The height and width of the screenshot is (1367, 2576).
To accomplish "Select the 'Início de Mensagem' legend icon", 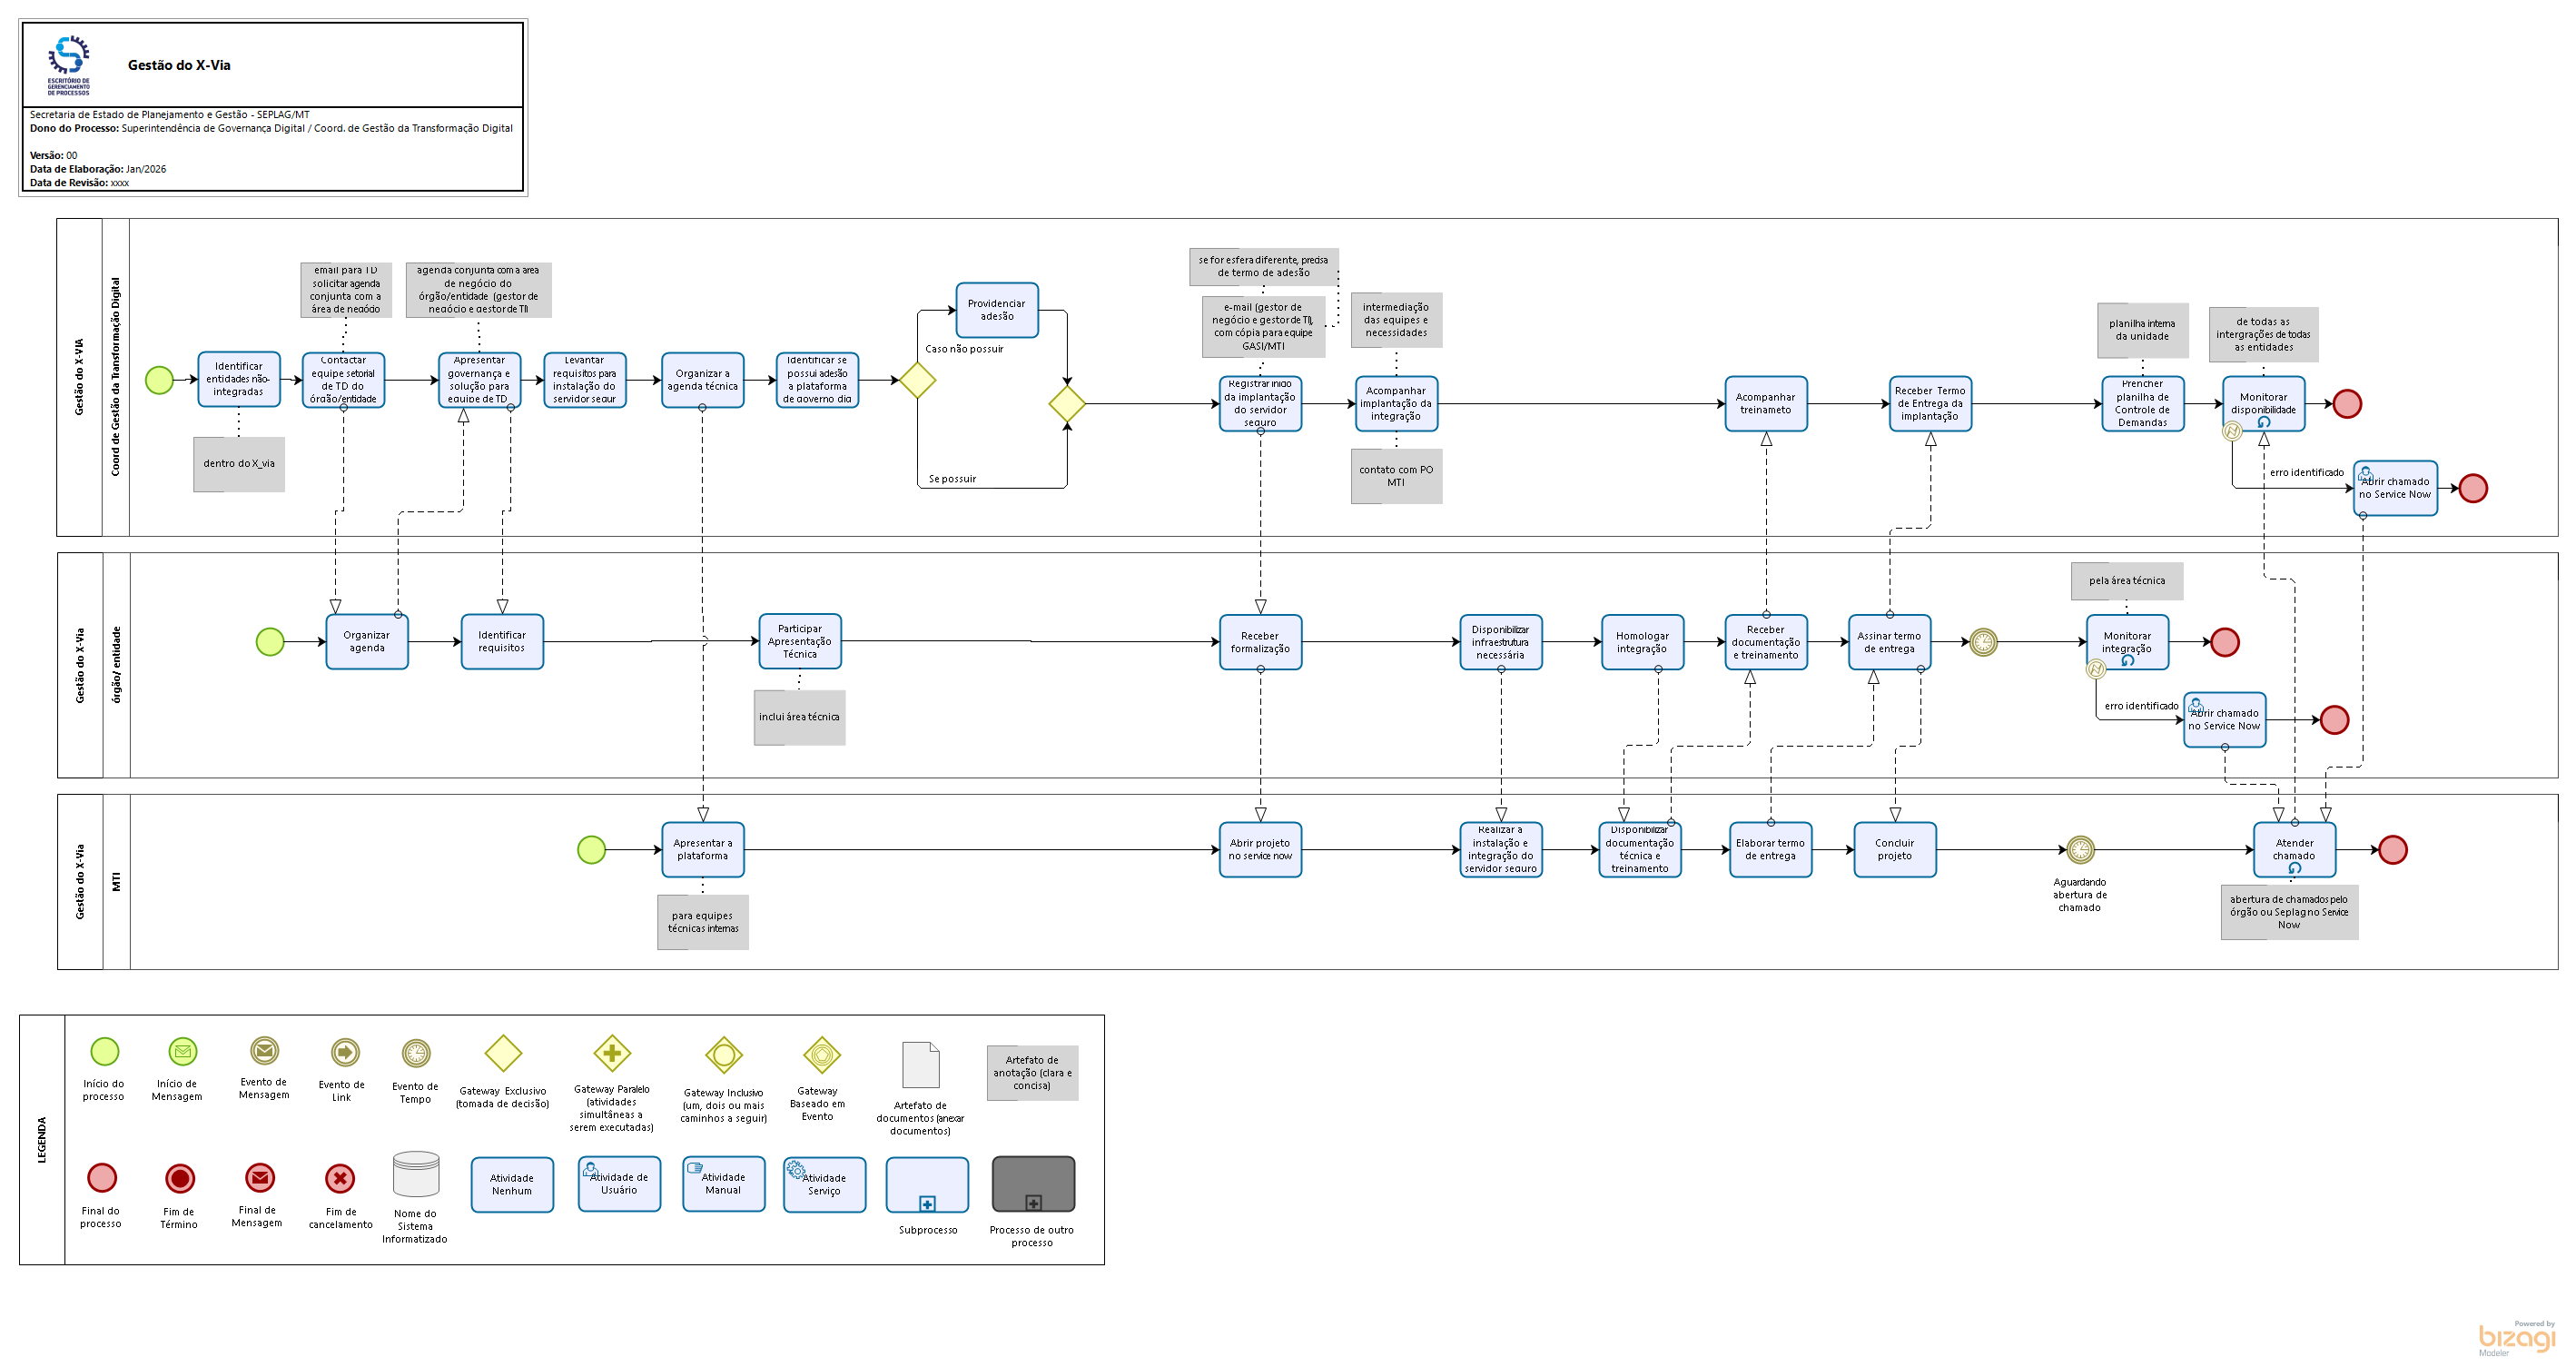I will 182,1052.
